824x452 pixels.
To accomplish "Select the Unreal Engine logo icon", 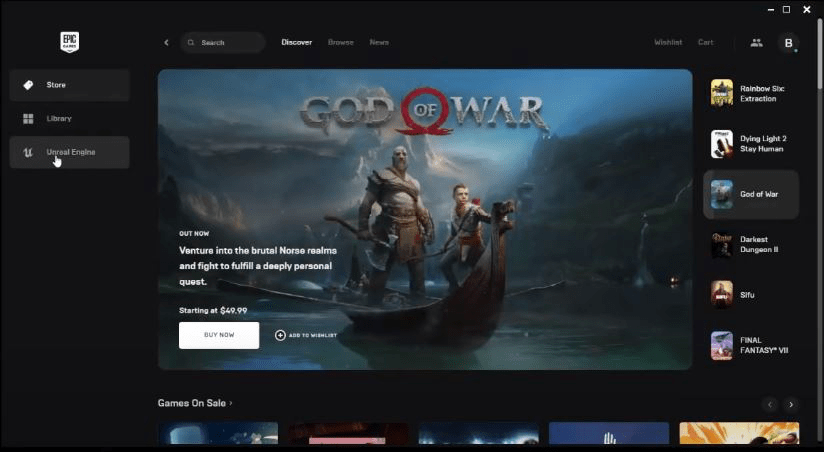I will 28,152.
